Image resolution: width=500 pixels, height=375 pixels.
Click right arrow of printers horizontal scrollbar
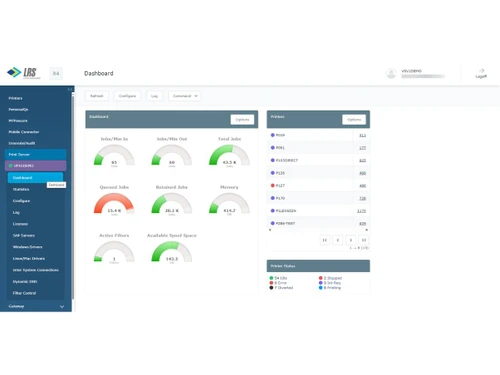point(366,230)
